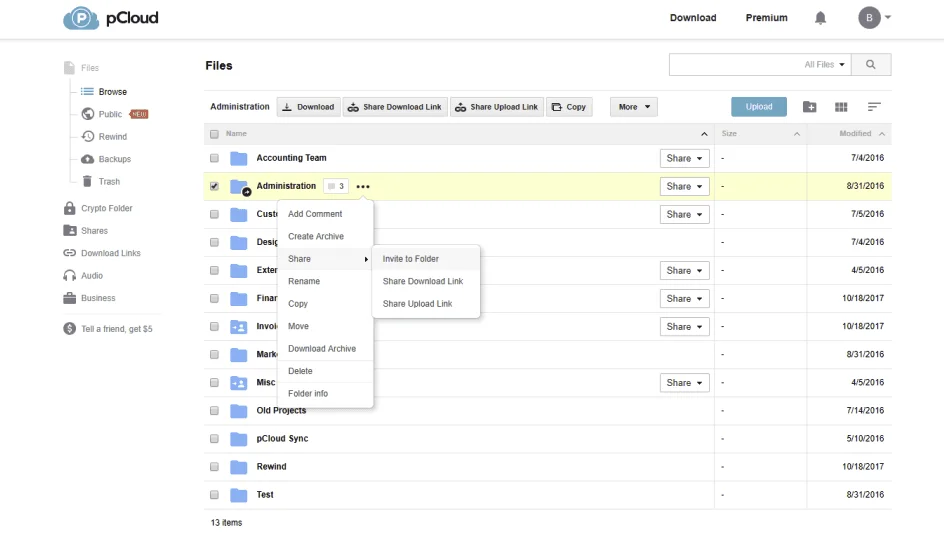944x559 pixels.
Task: Check the Accounting Team checkbox
Action: coord(214,158)
